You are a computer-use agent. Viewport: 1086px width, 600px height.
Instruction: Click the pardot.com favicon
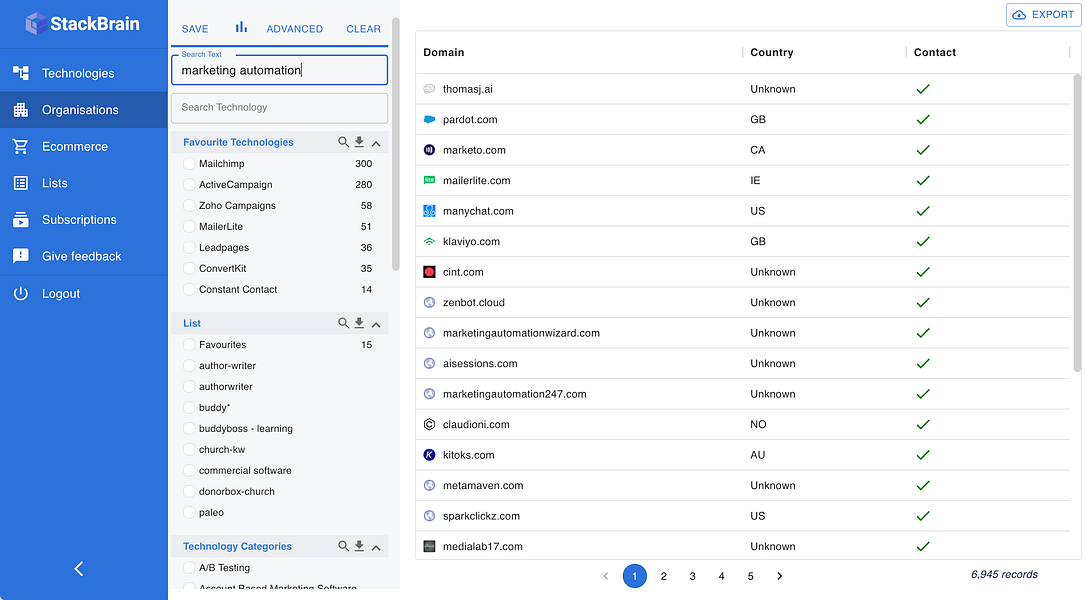tap(429, 119)
